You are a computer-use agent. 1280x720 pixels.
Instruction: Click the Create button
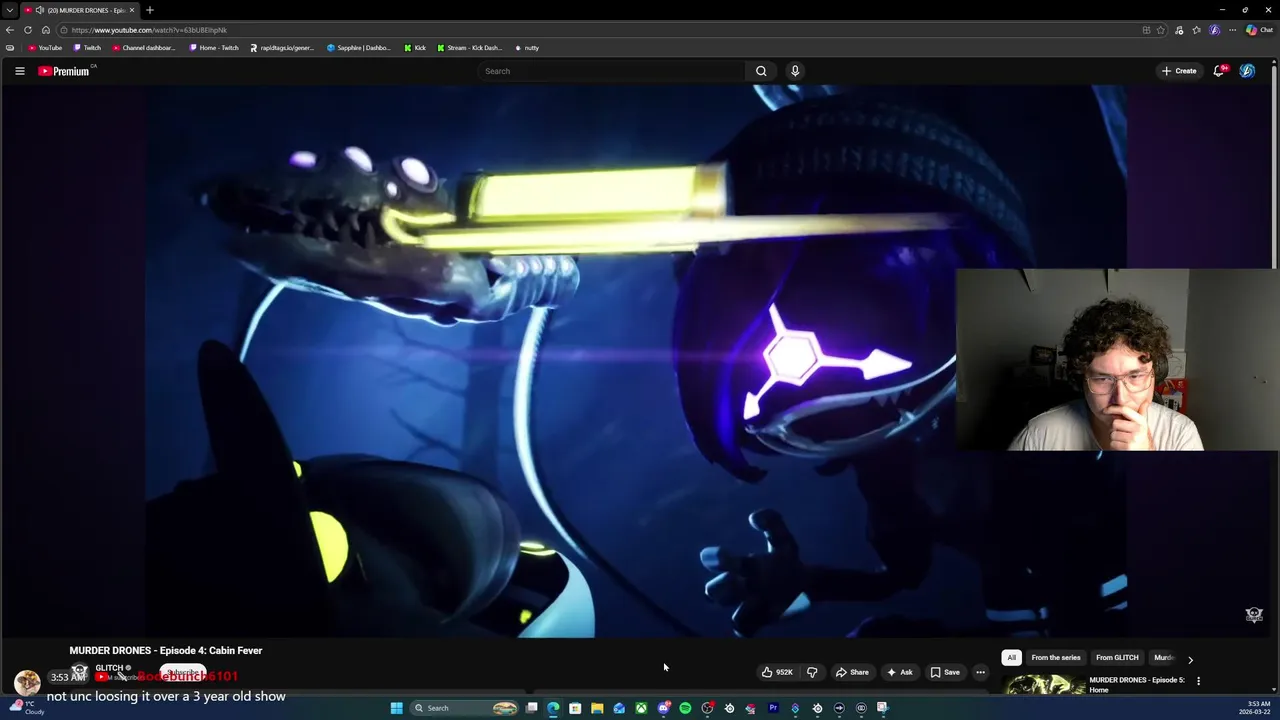(x=1179, y=71)
